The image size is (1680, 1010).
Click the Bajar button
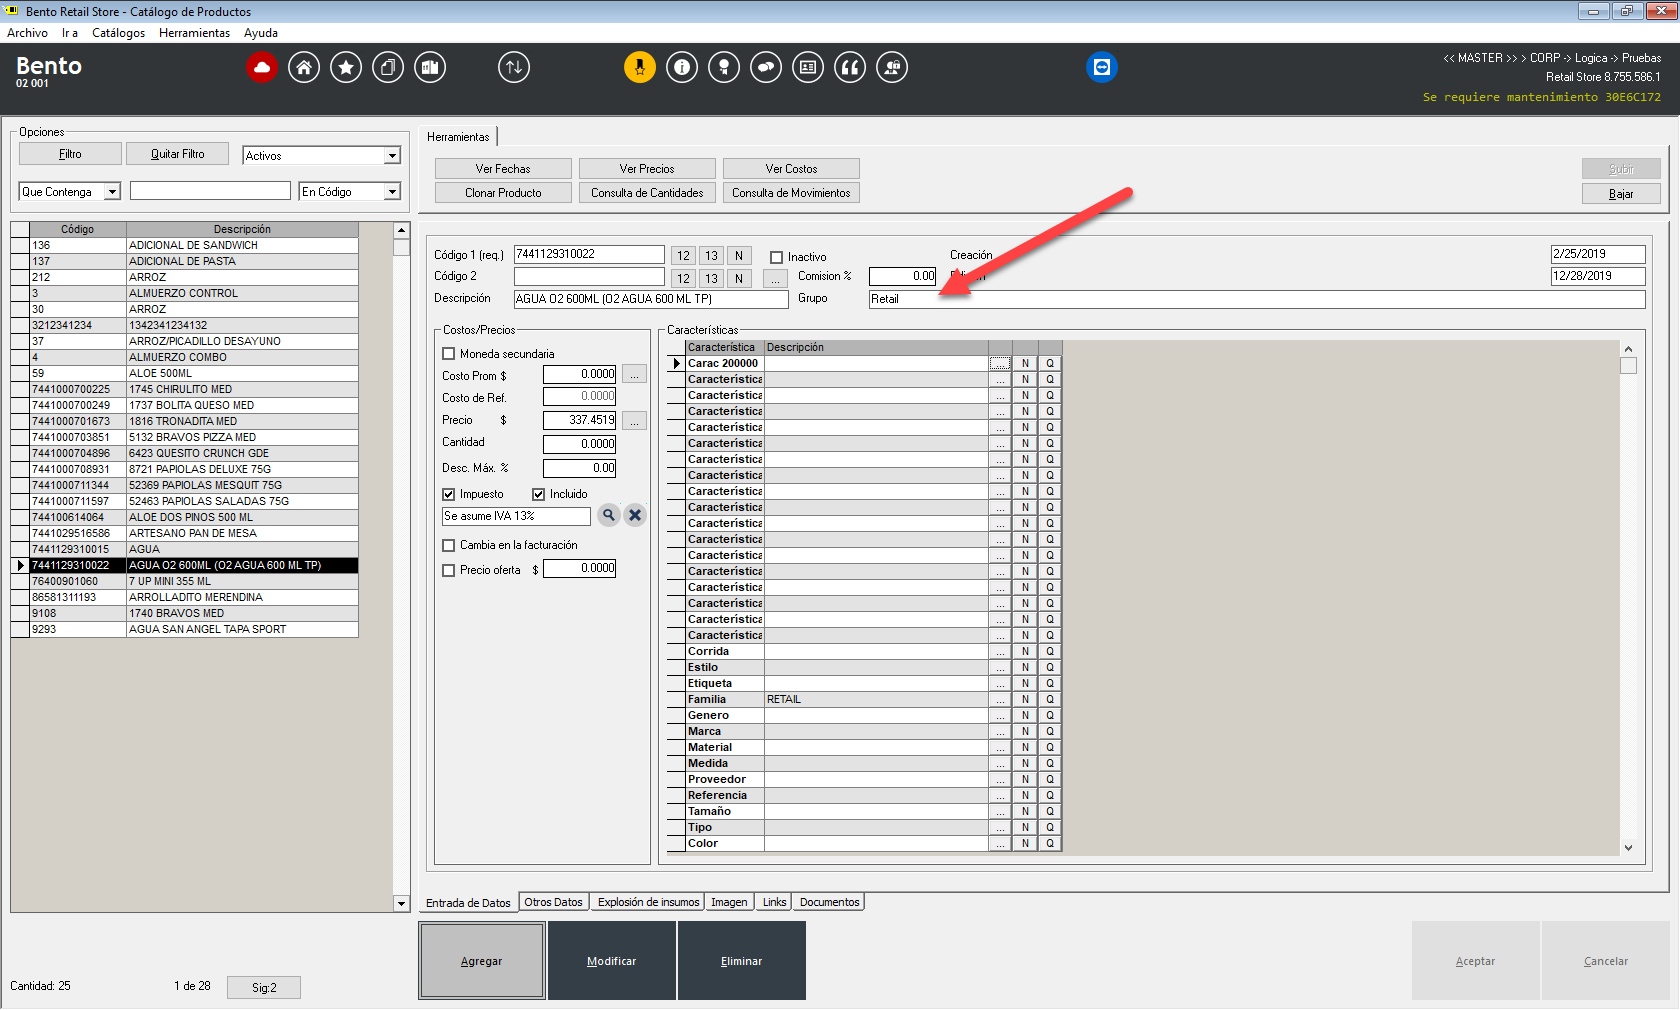(1621, 194)
